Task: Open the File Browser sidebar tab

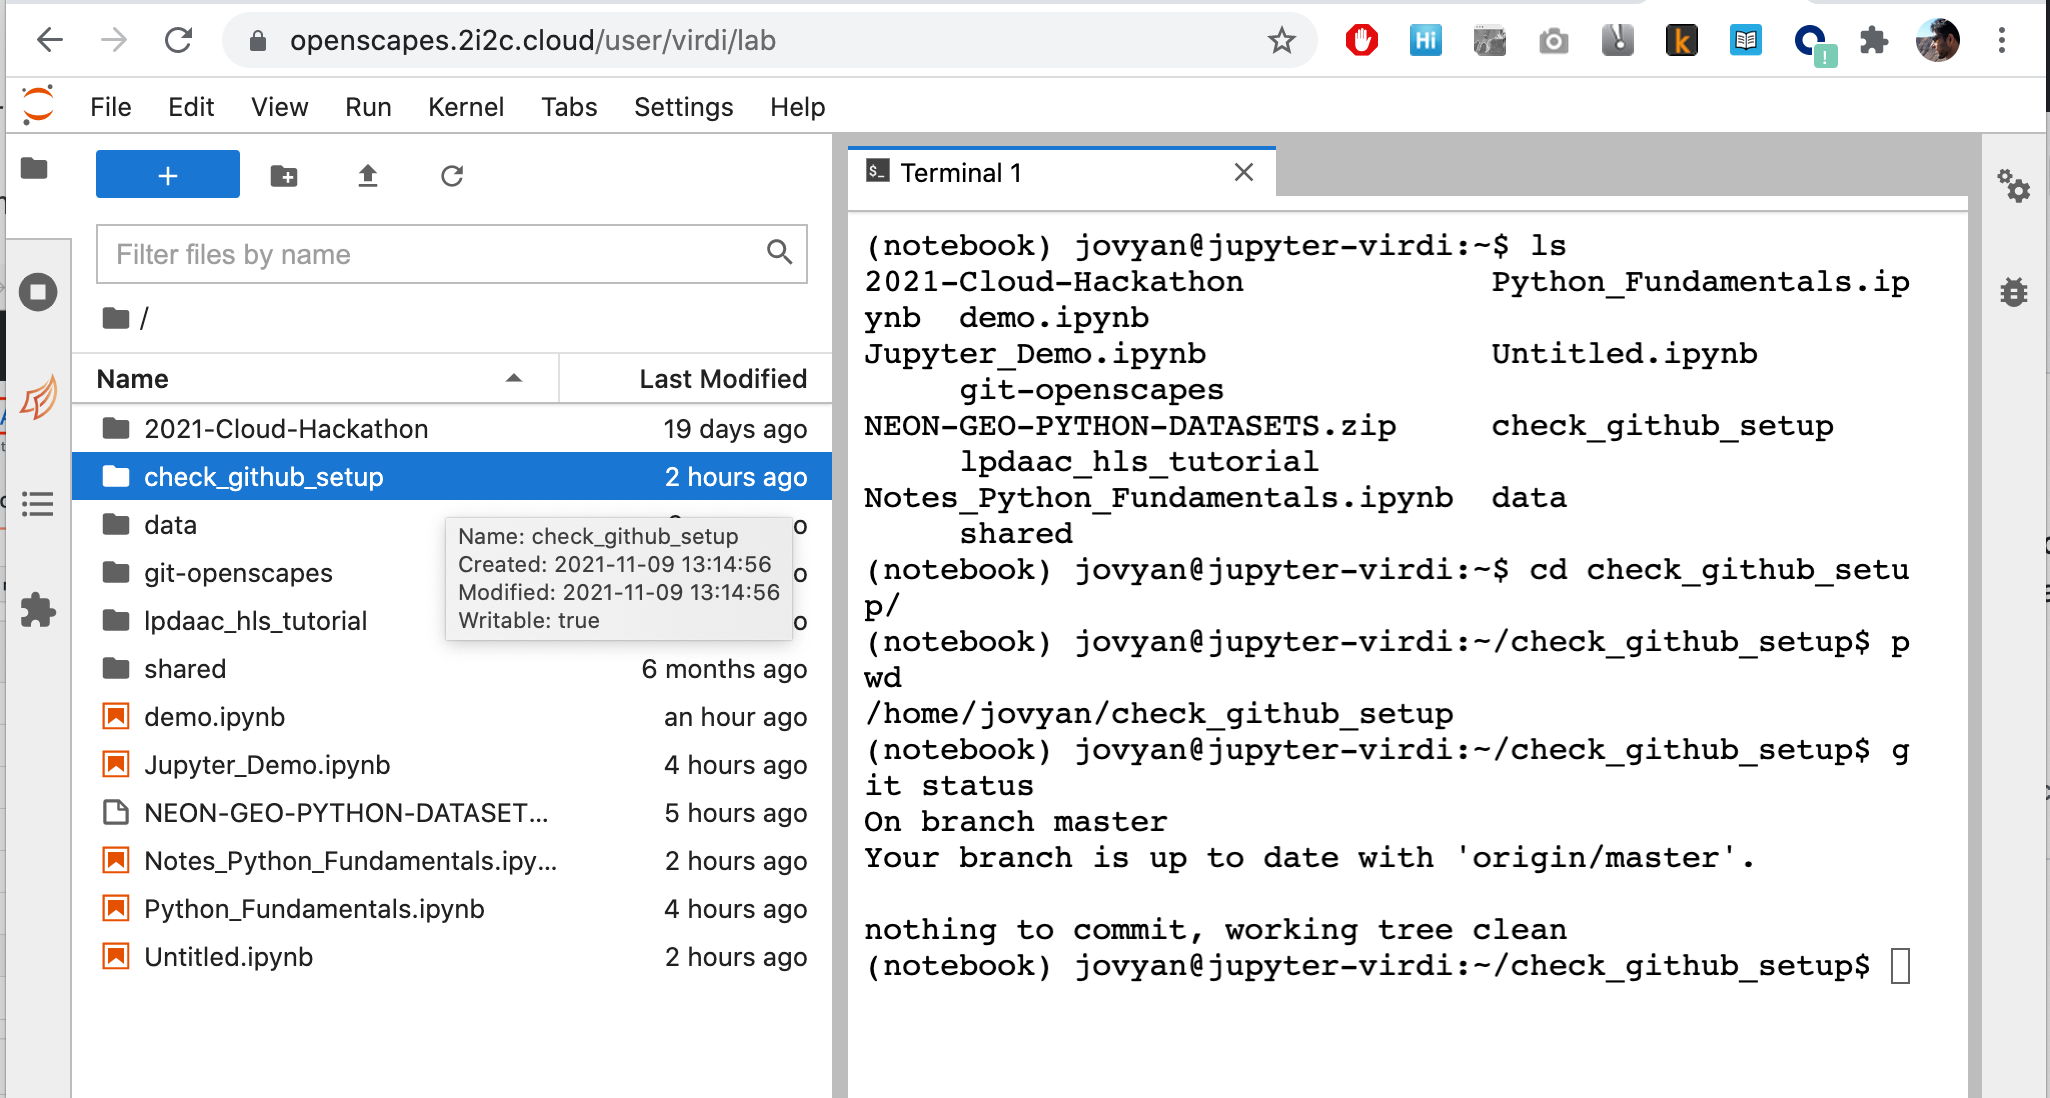Action: (35, 169)
